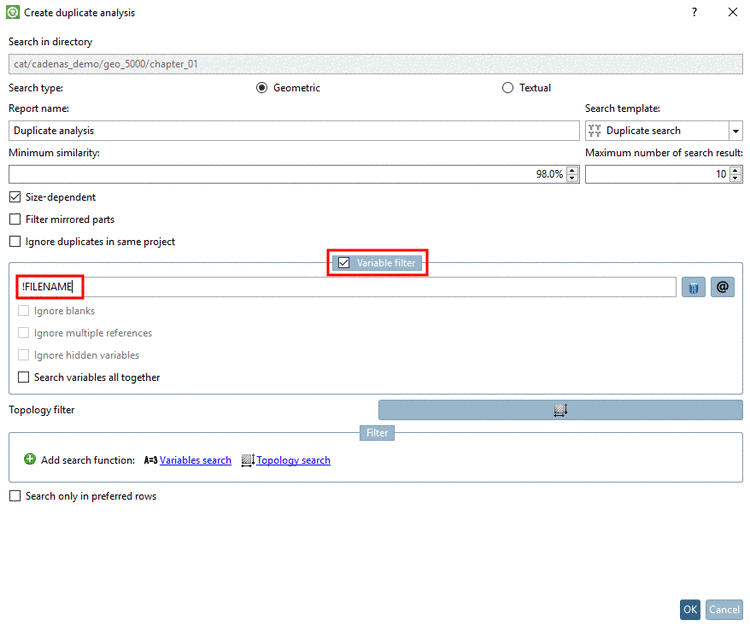This screenshot has height=626, width=750.
Task: Click the !FILENAME variable filter field
Action: [x=347, y=287]
